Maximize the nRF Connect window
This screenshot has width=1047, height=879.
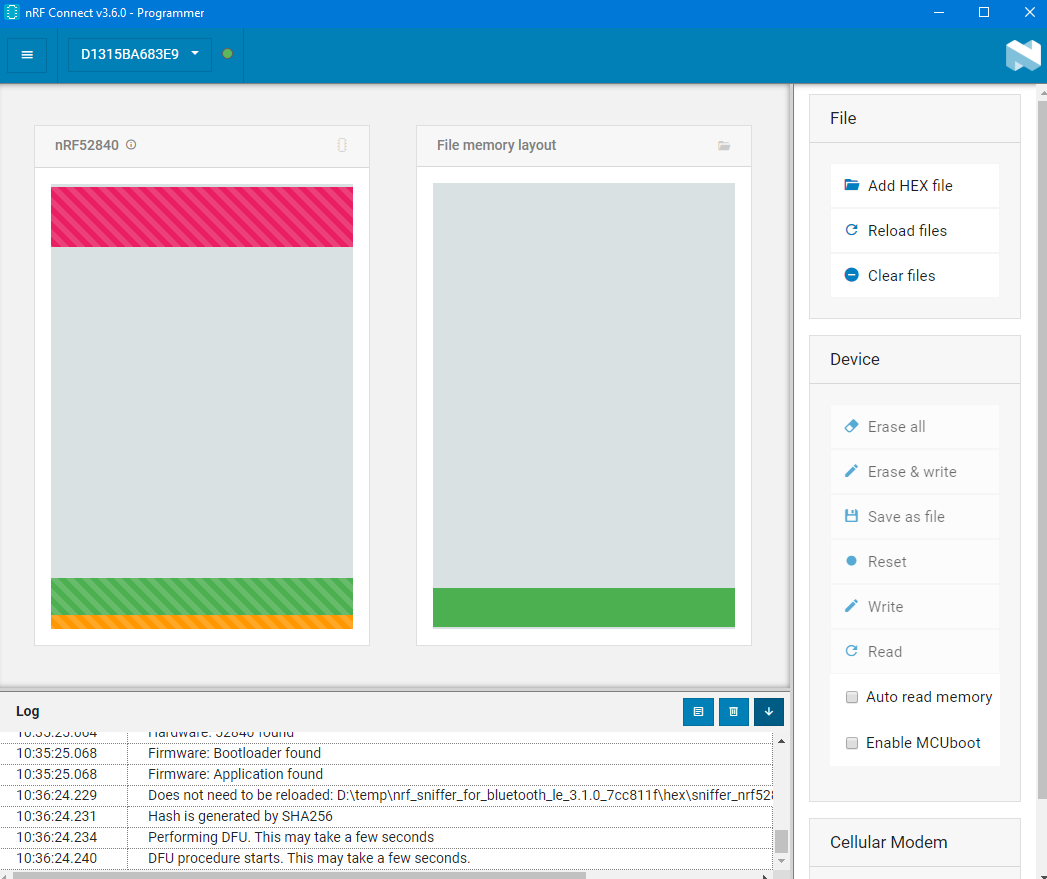click(x=984, y=13)
